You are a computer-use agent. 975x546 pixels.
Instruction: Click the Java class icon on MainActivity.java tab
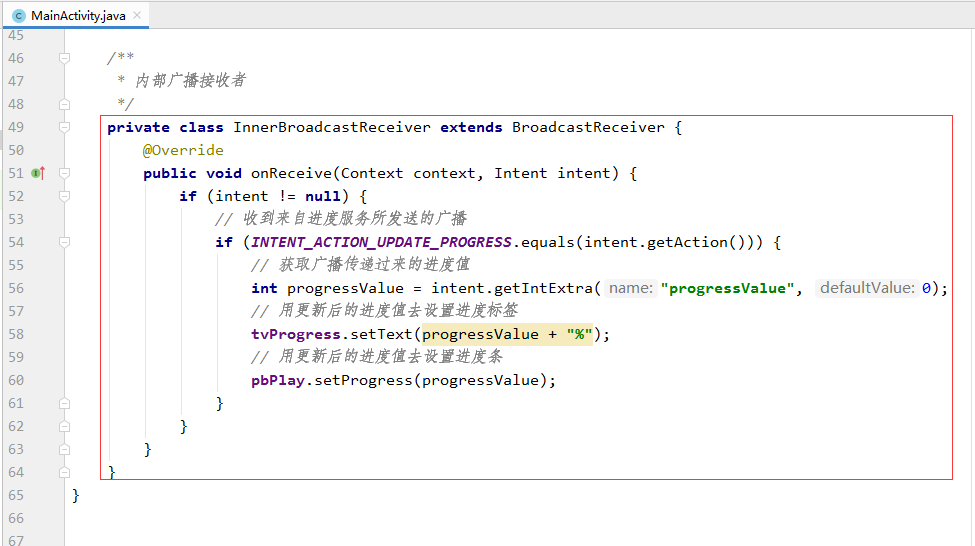pos(19,16)
